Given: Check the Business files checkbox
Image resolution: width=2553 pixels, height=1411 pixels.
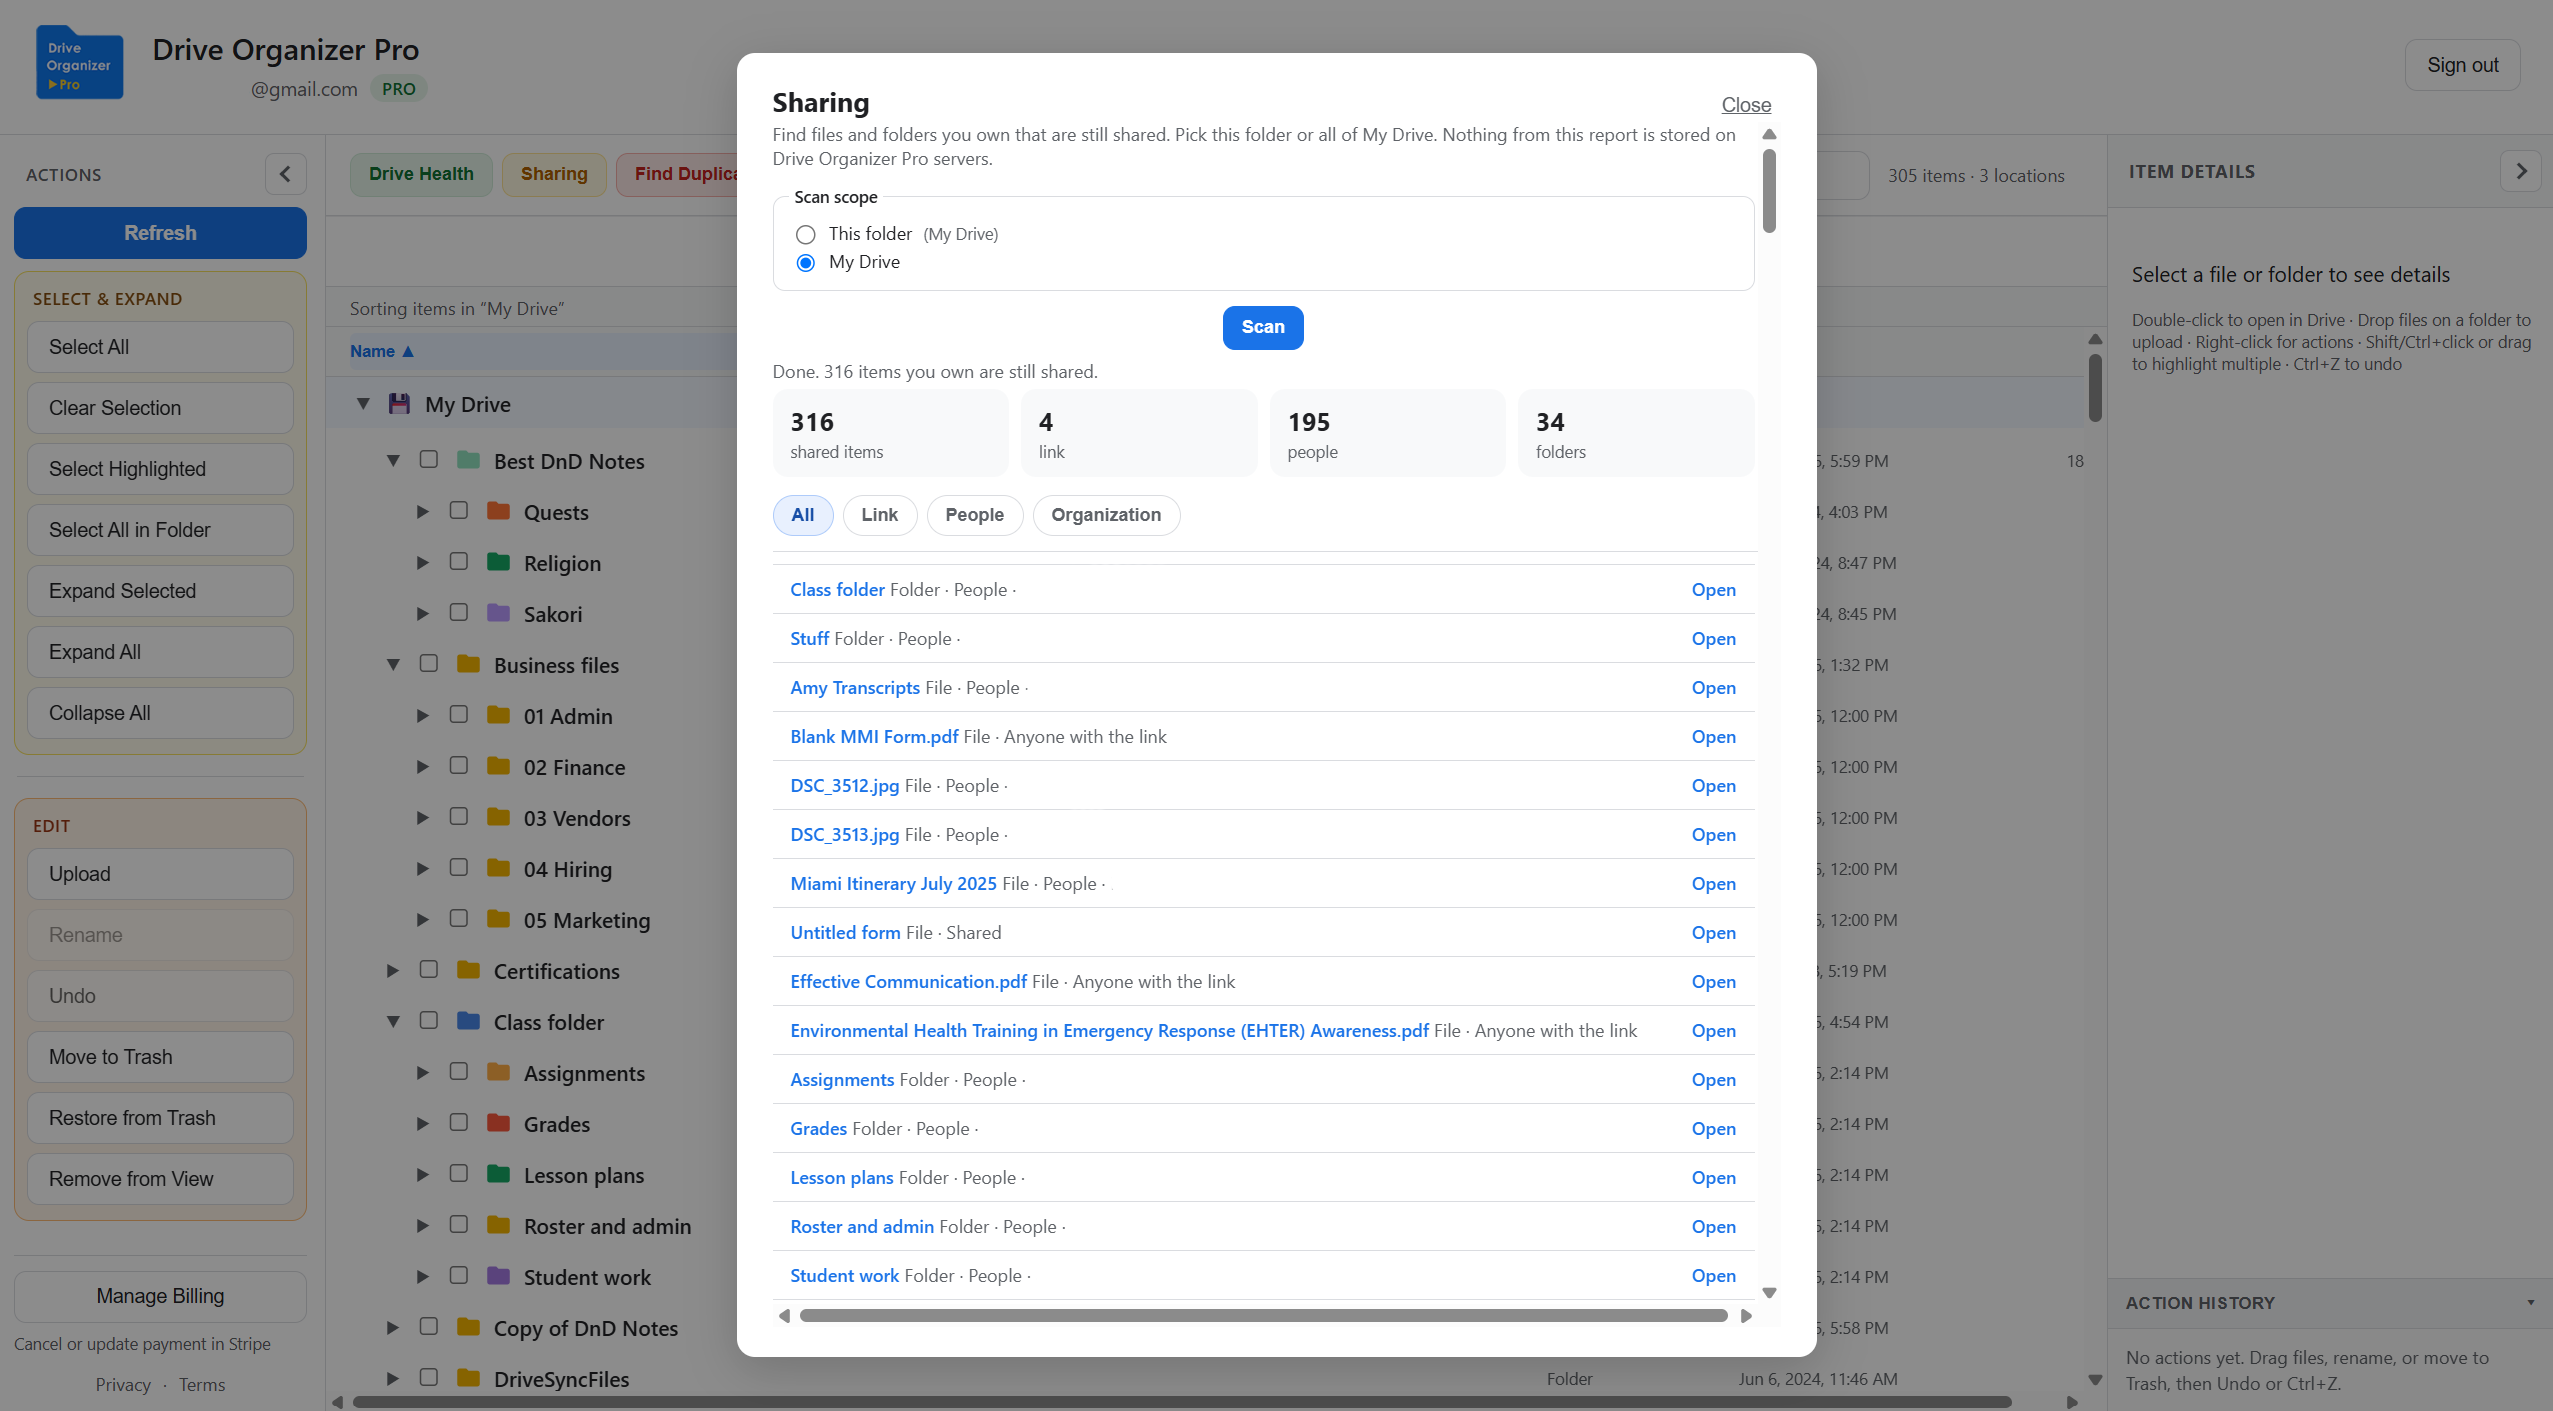Looking at the screenshot, I should tap(428, 663).
